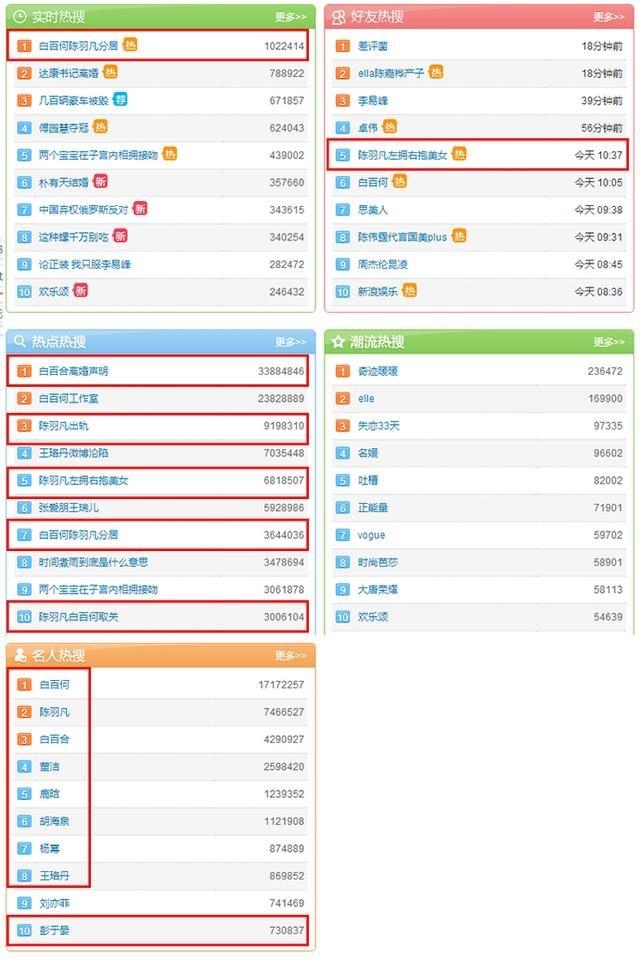Viewport: 640px width, 963px height.
Task: Show more results via 更多>> in 名人热搜
Action: tap(290, 656)
